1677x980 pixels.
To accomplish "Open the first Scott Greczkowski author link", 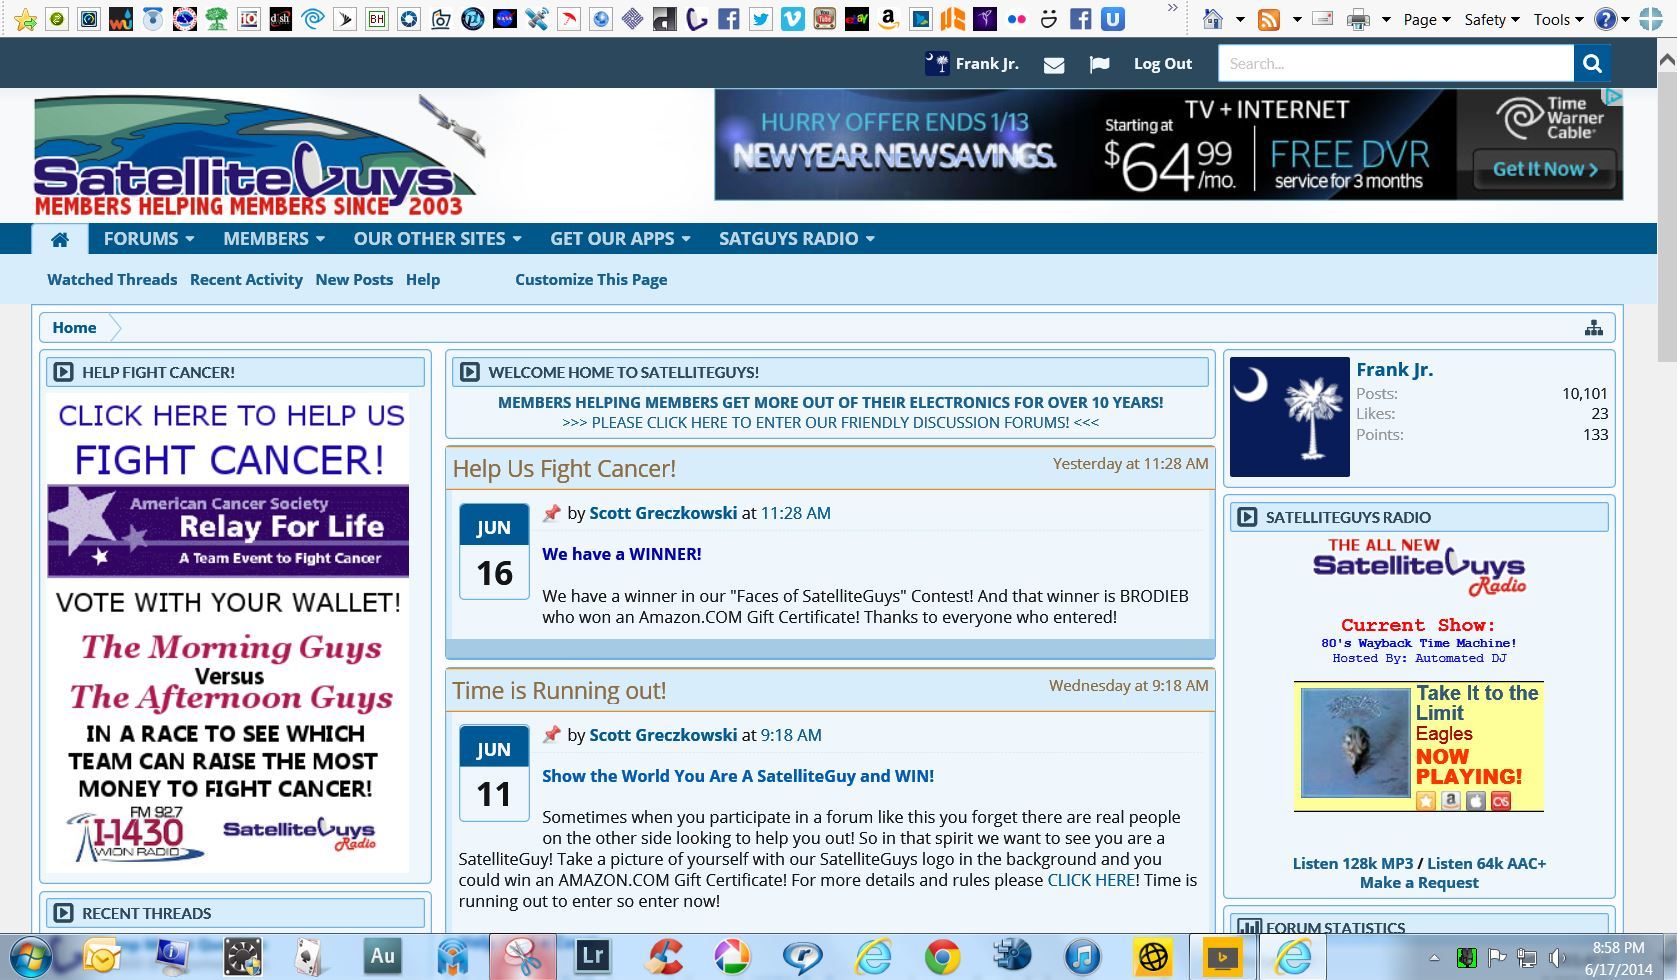I will (663, 513).
